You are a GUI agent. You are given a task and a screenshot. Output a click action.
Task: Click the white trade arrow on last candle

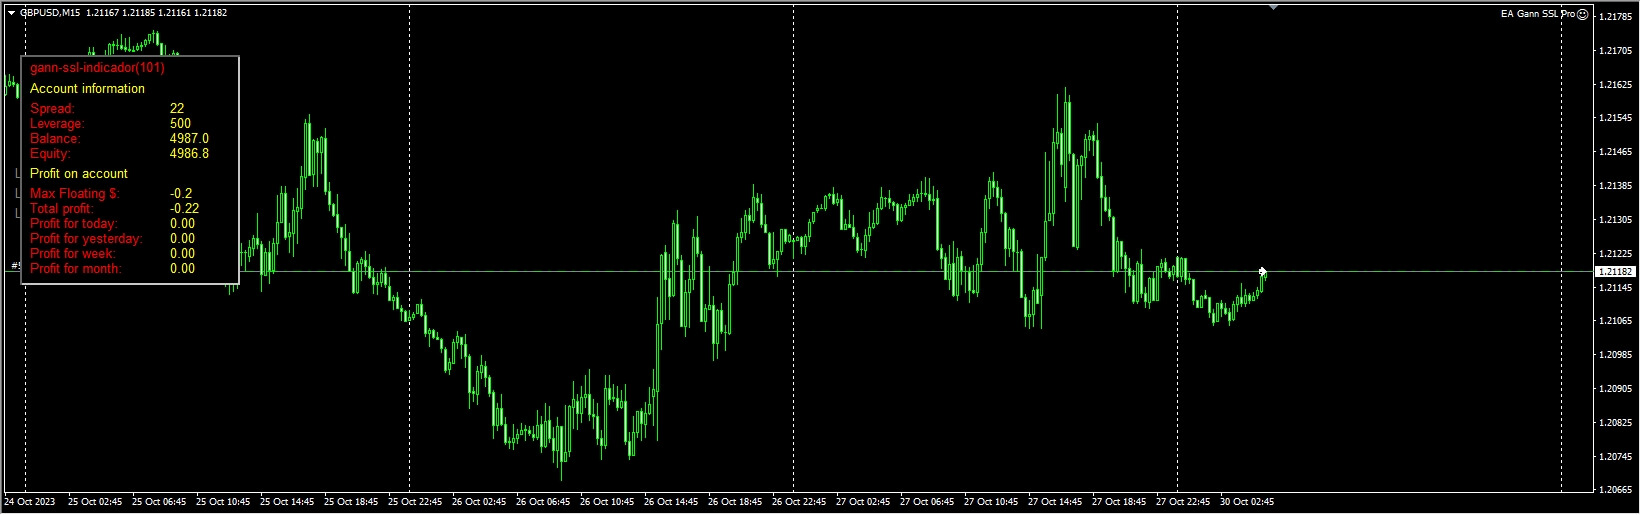[x=1263, y=271]
